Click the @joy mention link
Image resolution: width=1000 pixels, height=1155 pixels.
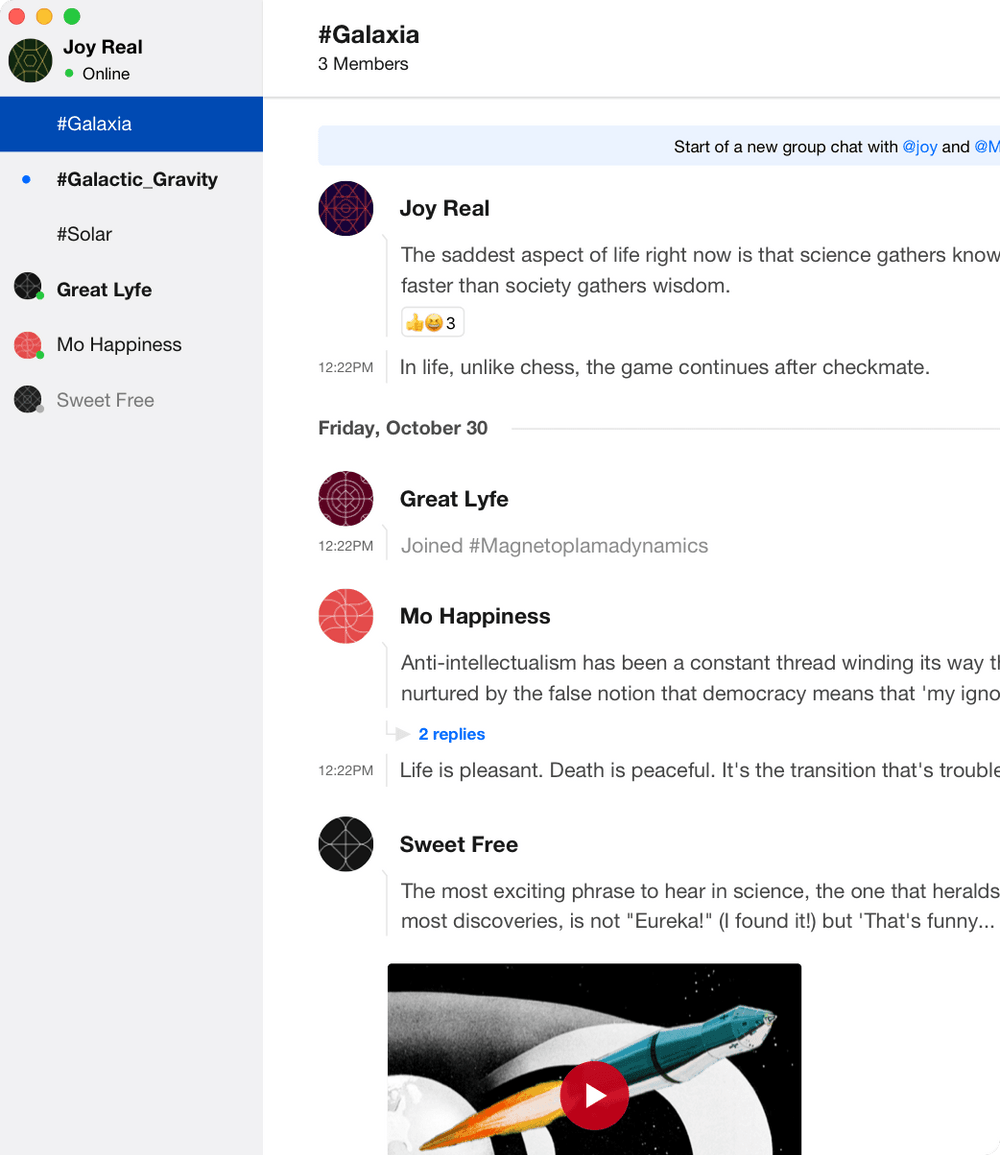919,147
